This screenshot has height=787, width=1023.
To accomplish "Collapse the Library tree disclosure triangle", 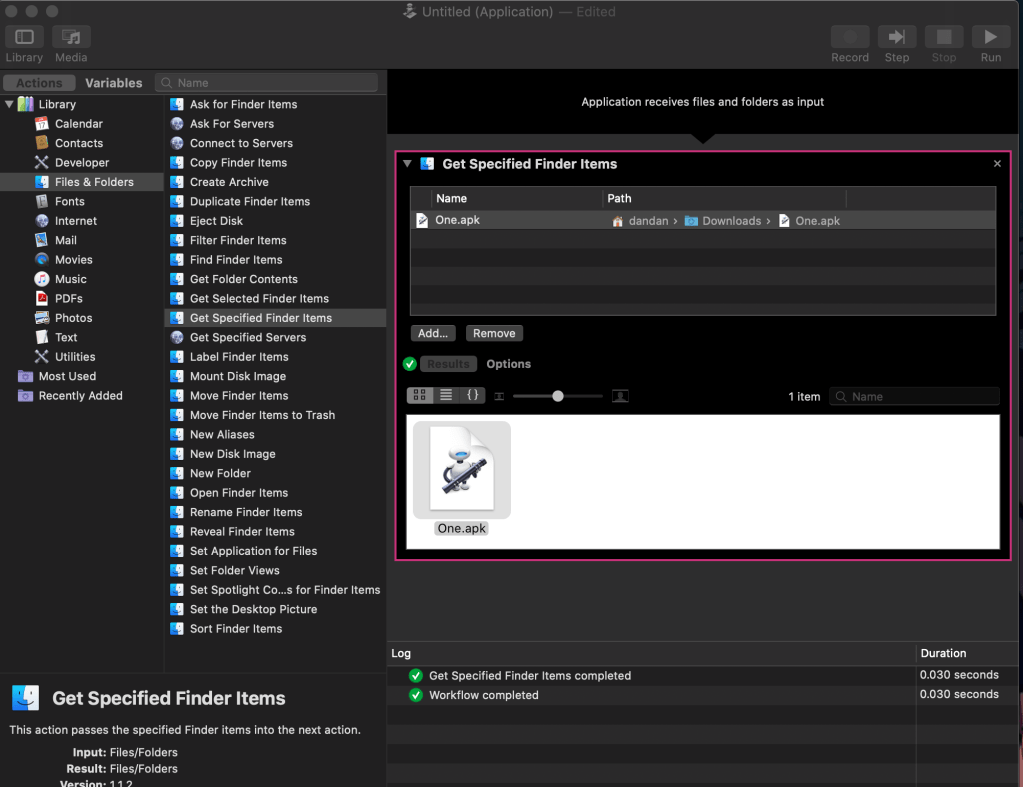I will [9, 104].
